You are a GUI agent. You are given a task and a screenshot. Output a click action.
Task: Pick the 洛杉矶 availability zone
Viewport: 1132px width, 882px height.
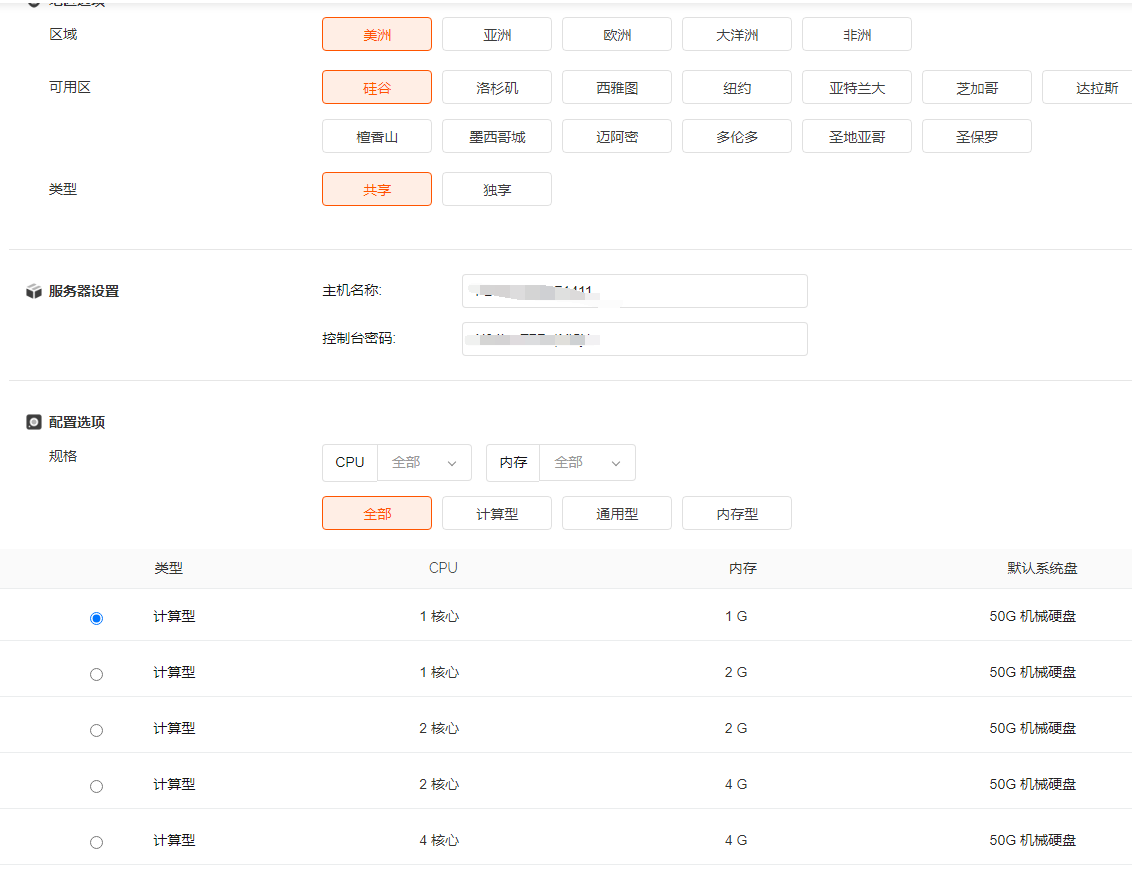(x=497, y=88)
